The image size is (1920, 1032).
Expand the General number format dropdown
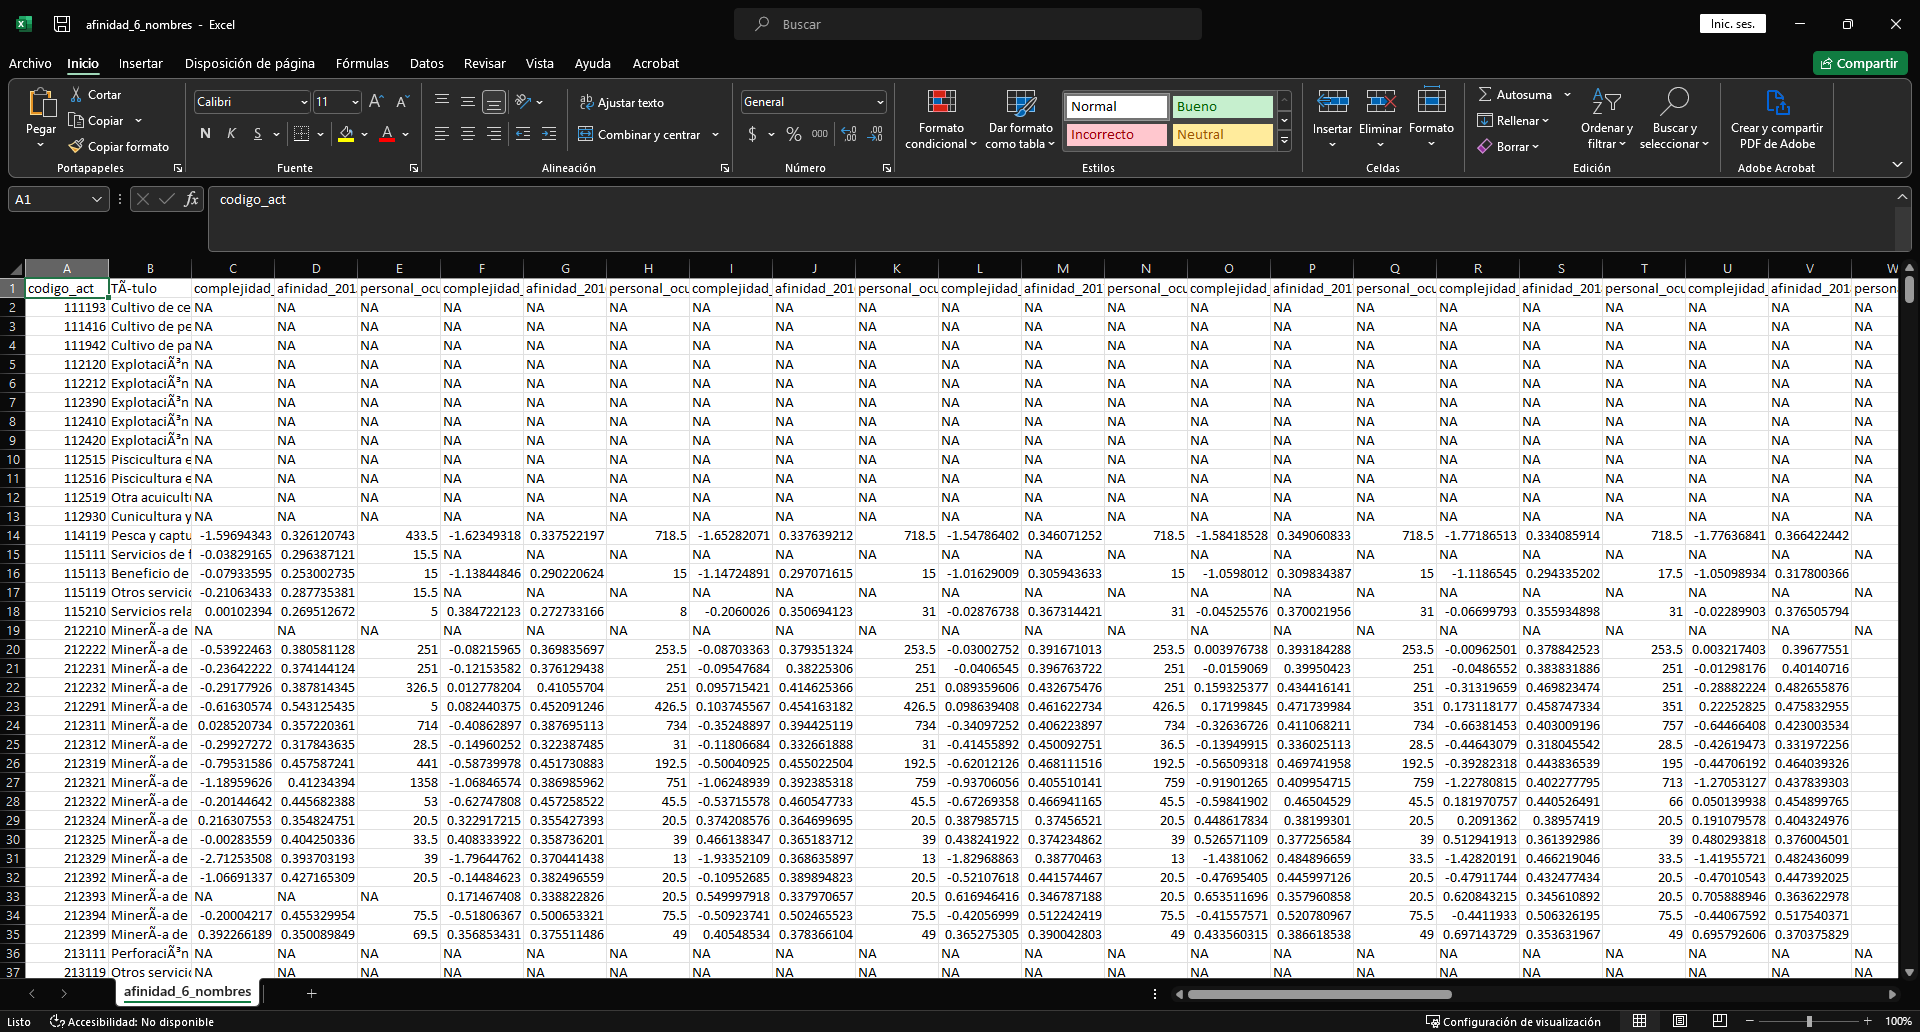click(880, 102)
